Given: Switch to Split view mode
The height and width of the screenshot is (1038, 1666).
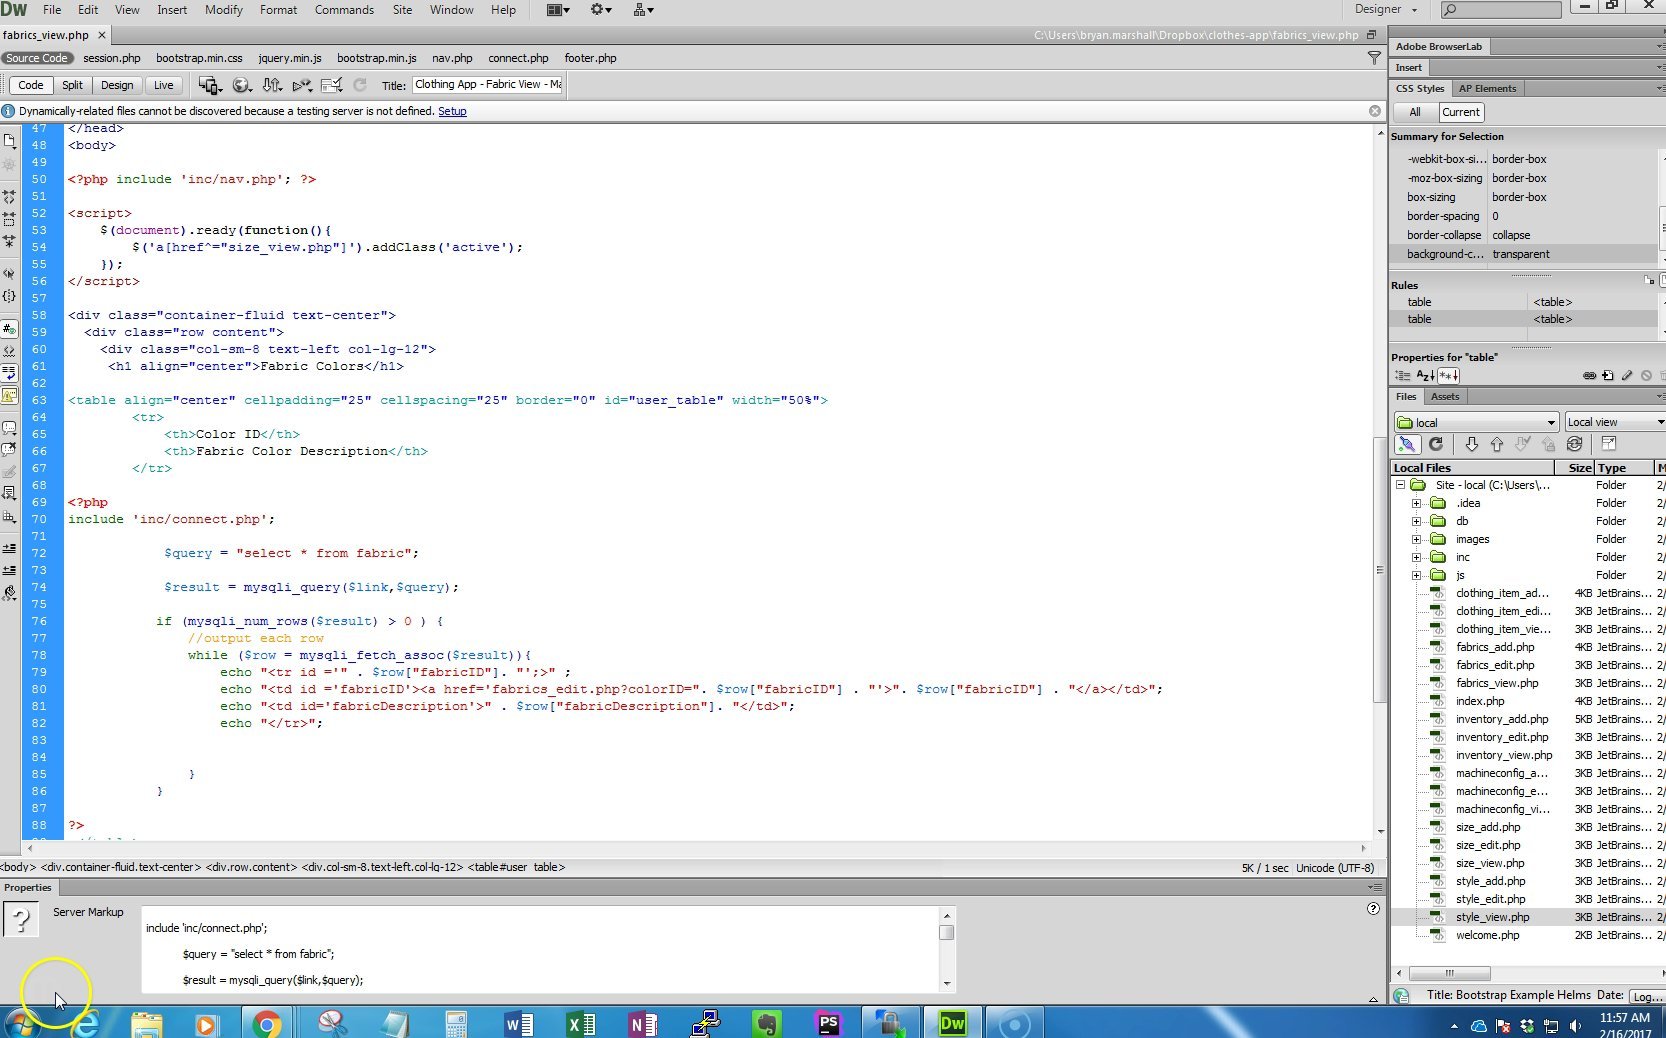Looking at the screenshot, I should click(x=72, y=86).
